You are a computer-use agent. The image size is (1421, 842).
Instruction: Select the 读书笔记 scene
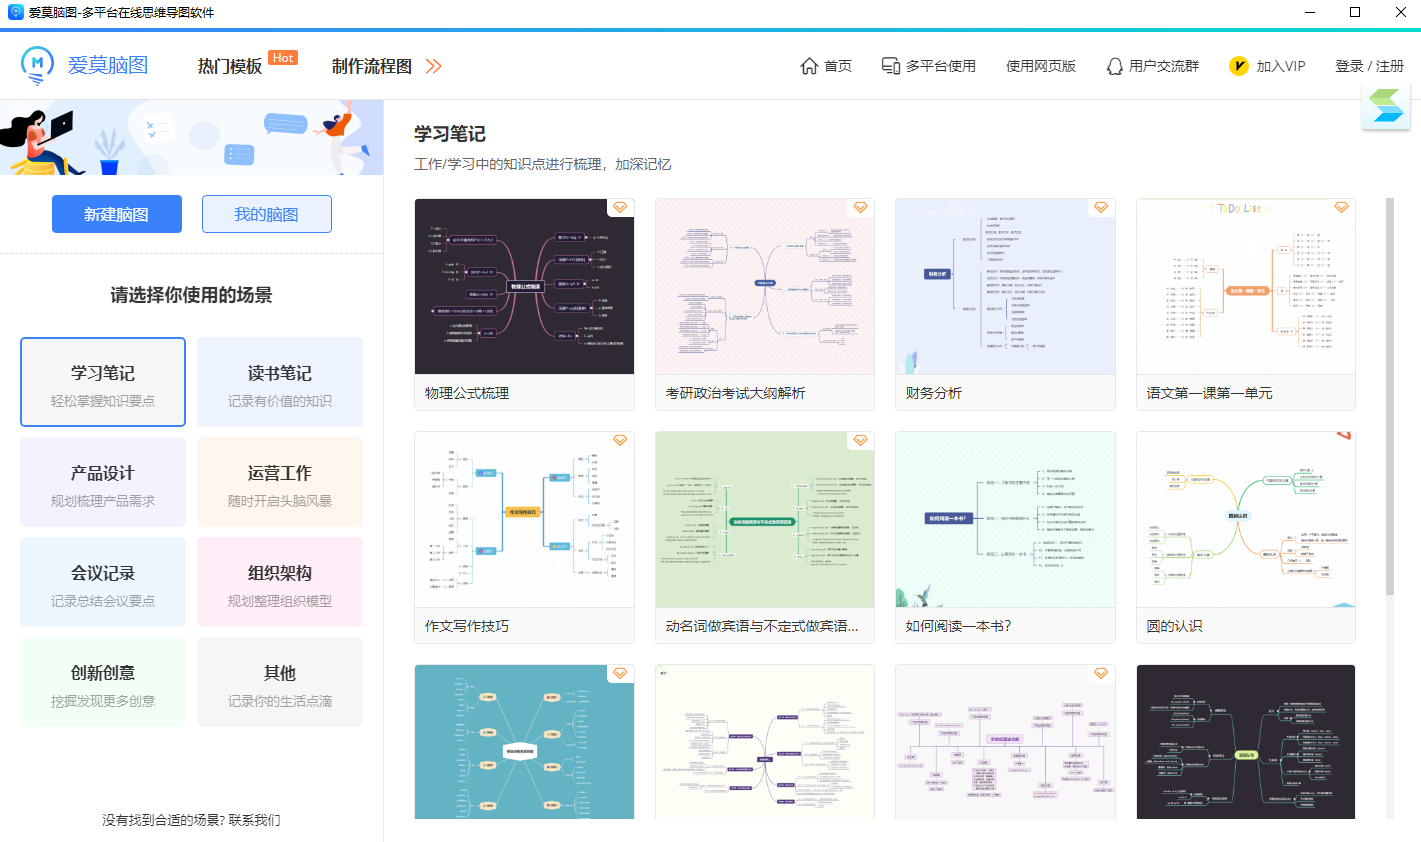click(x=279, y=382)
